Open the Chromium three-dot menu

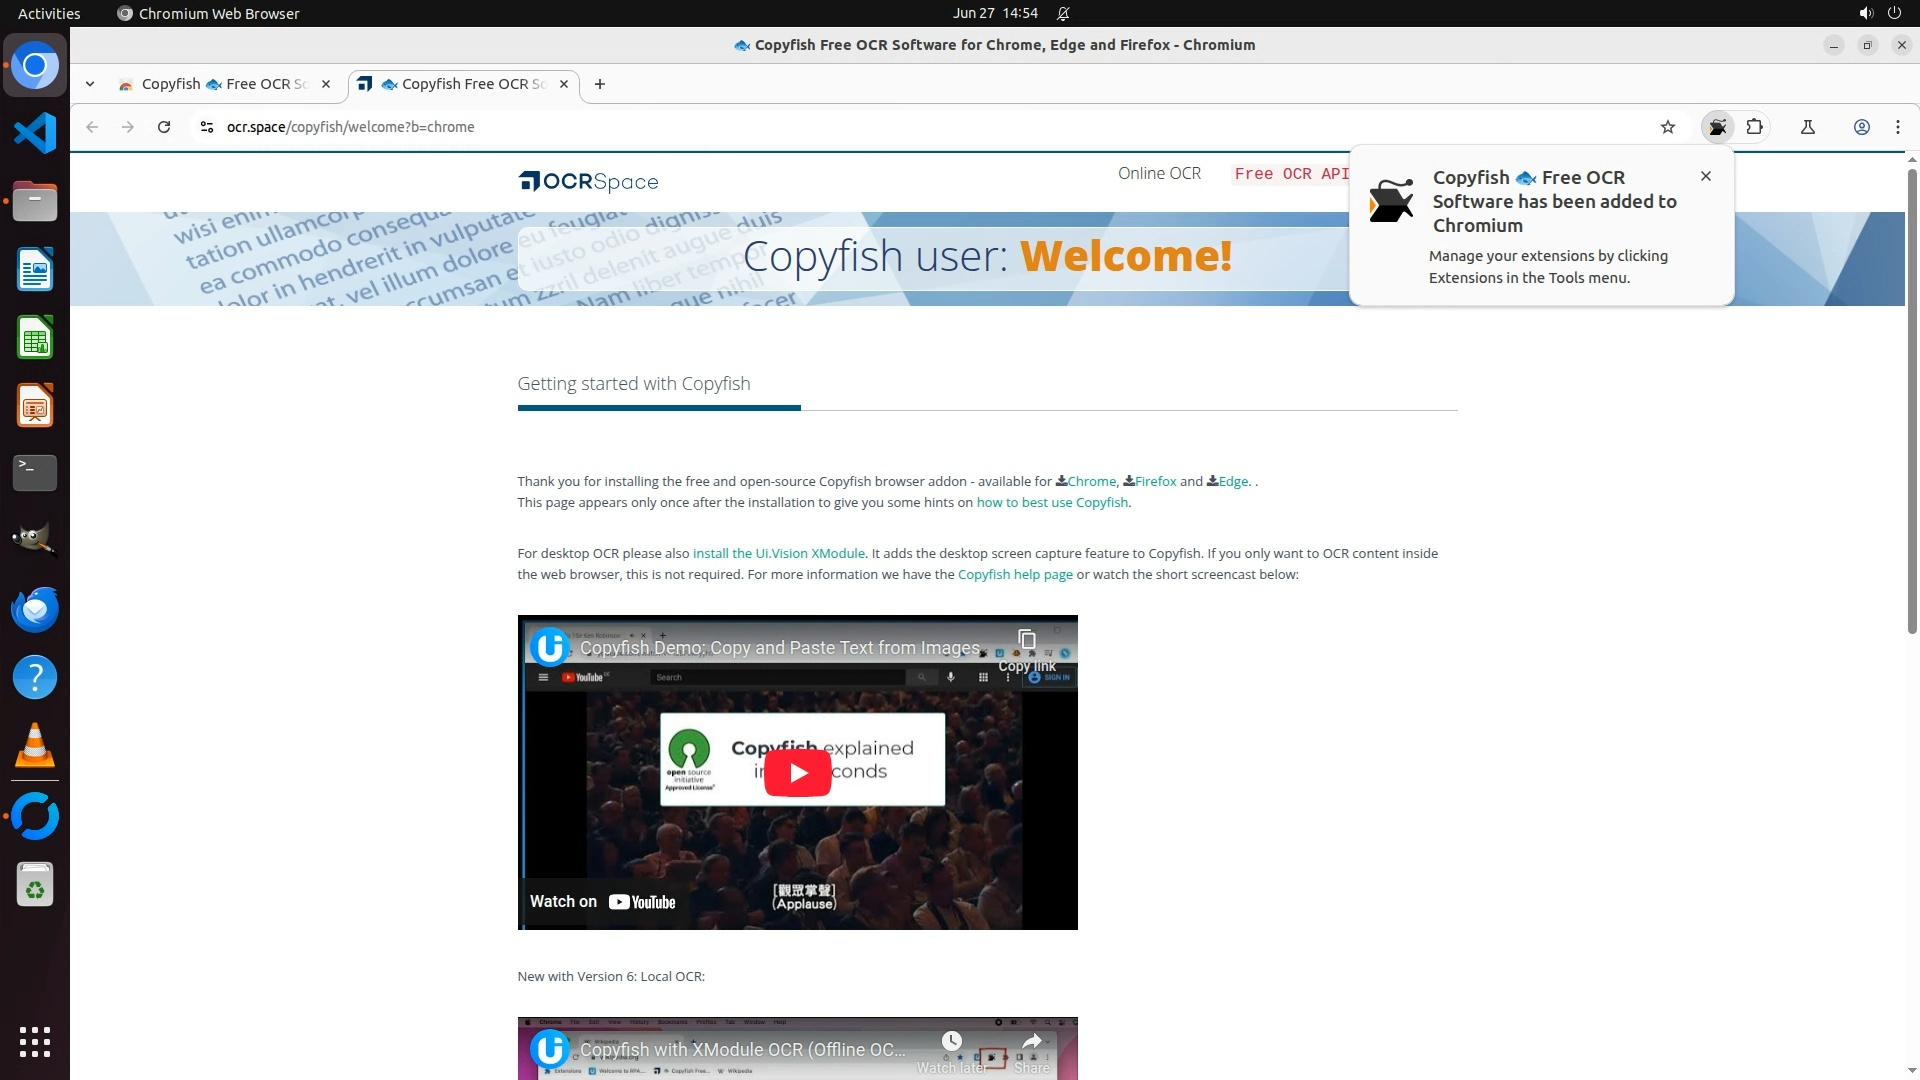coord(1897,127)
